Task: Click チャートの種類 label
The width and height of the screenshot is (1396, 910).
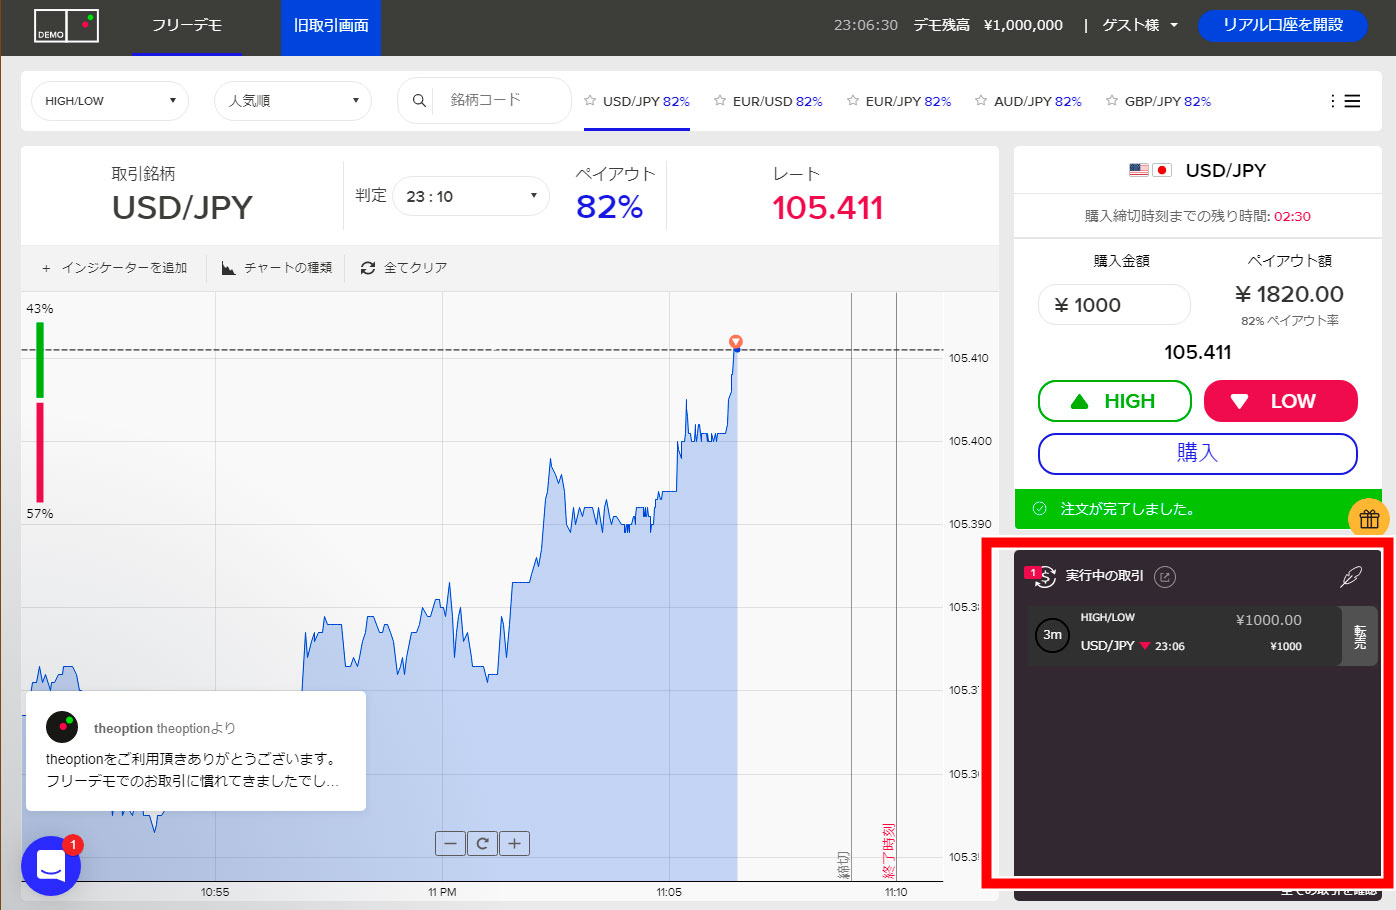Action: 288,268
